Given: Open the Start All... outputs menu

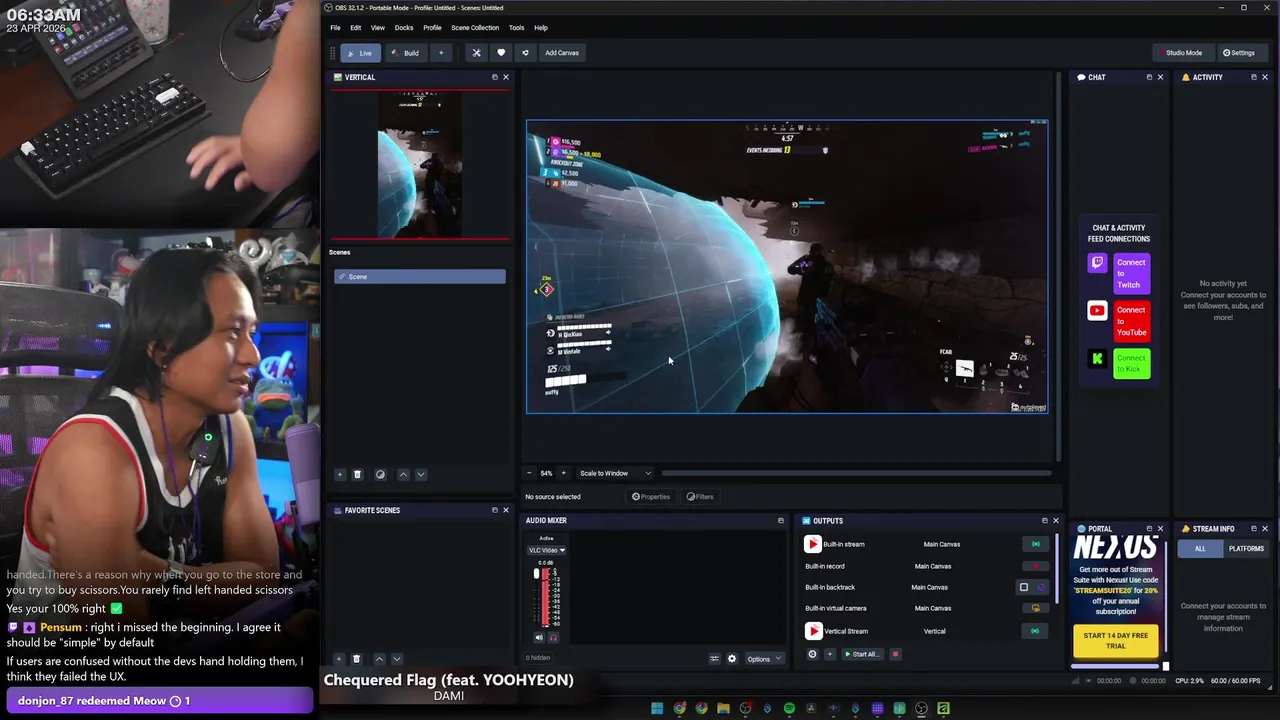Looking at the screenshot, I should tap(862, 654).
